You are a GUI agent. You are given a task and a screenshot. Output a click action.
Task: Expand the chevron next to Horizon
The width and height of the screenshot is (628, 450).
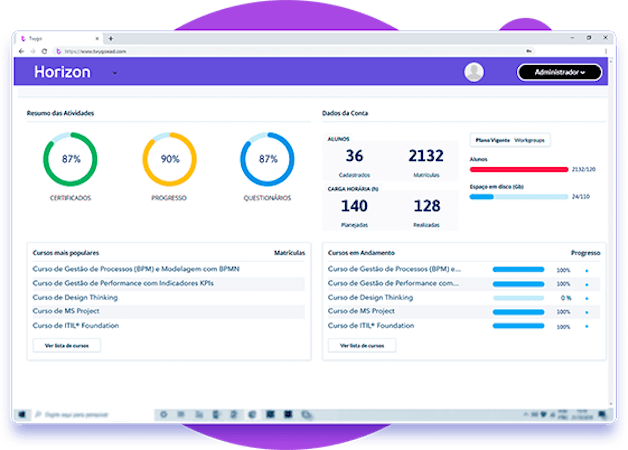tap(115, 73)
